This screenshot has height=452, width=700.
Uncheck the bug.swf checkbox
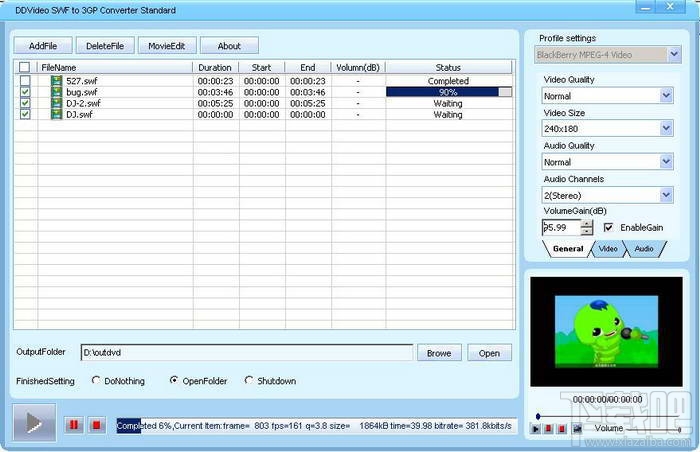click(25, 92)
